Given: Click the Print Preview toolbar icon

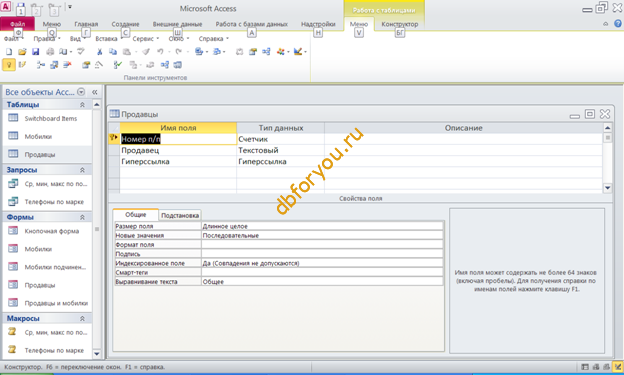Looking at the screenshot, I should click(63, 51).
